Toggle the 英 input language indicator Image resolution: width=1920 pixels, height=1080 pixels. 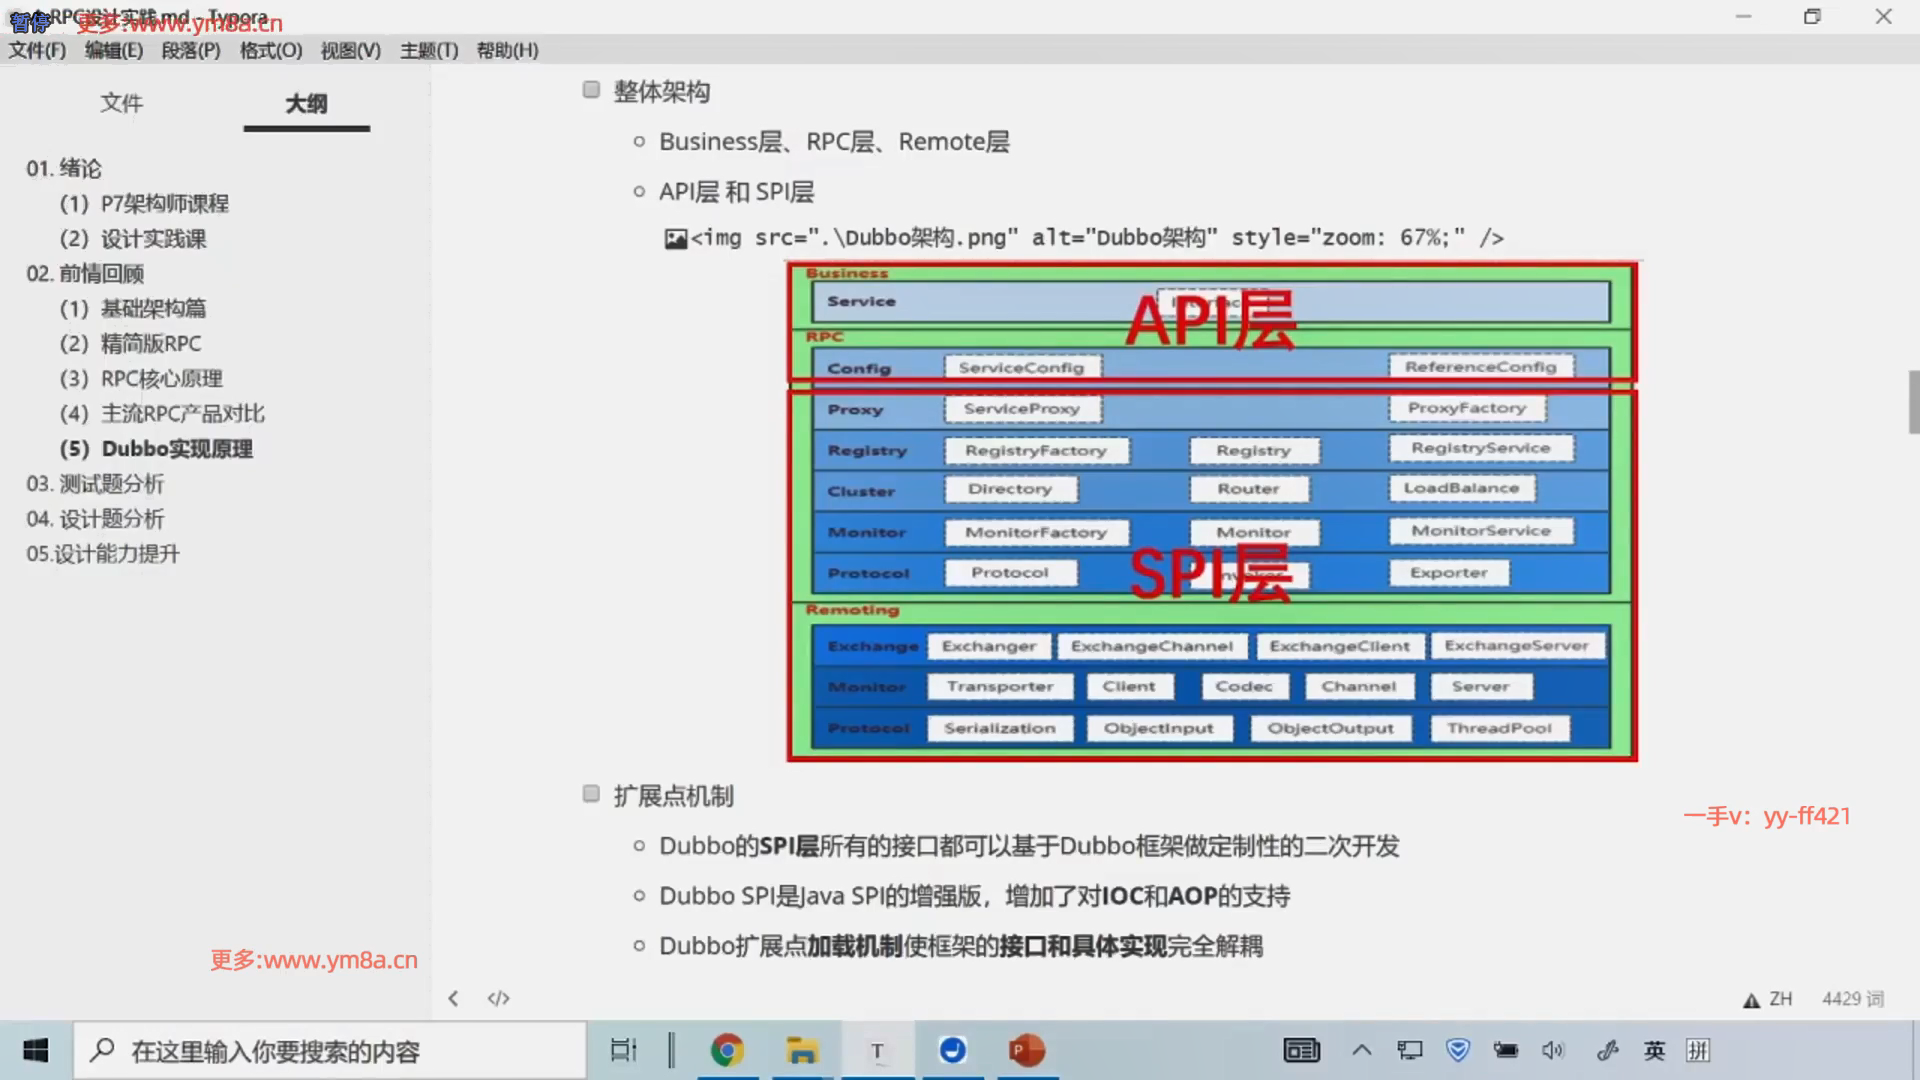point(1654,1050)
